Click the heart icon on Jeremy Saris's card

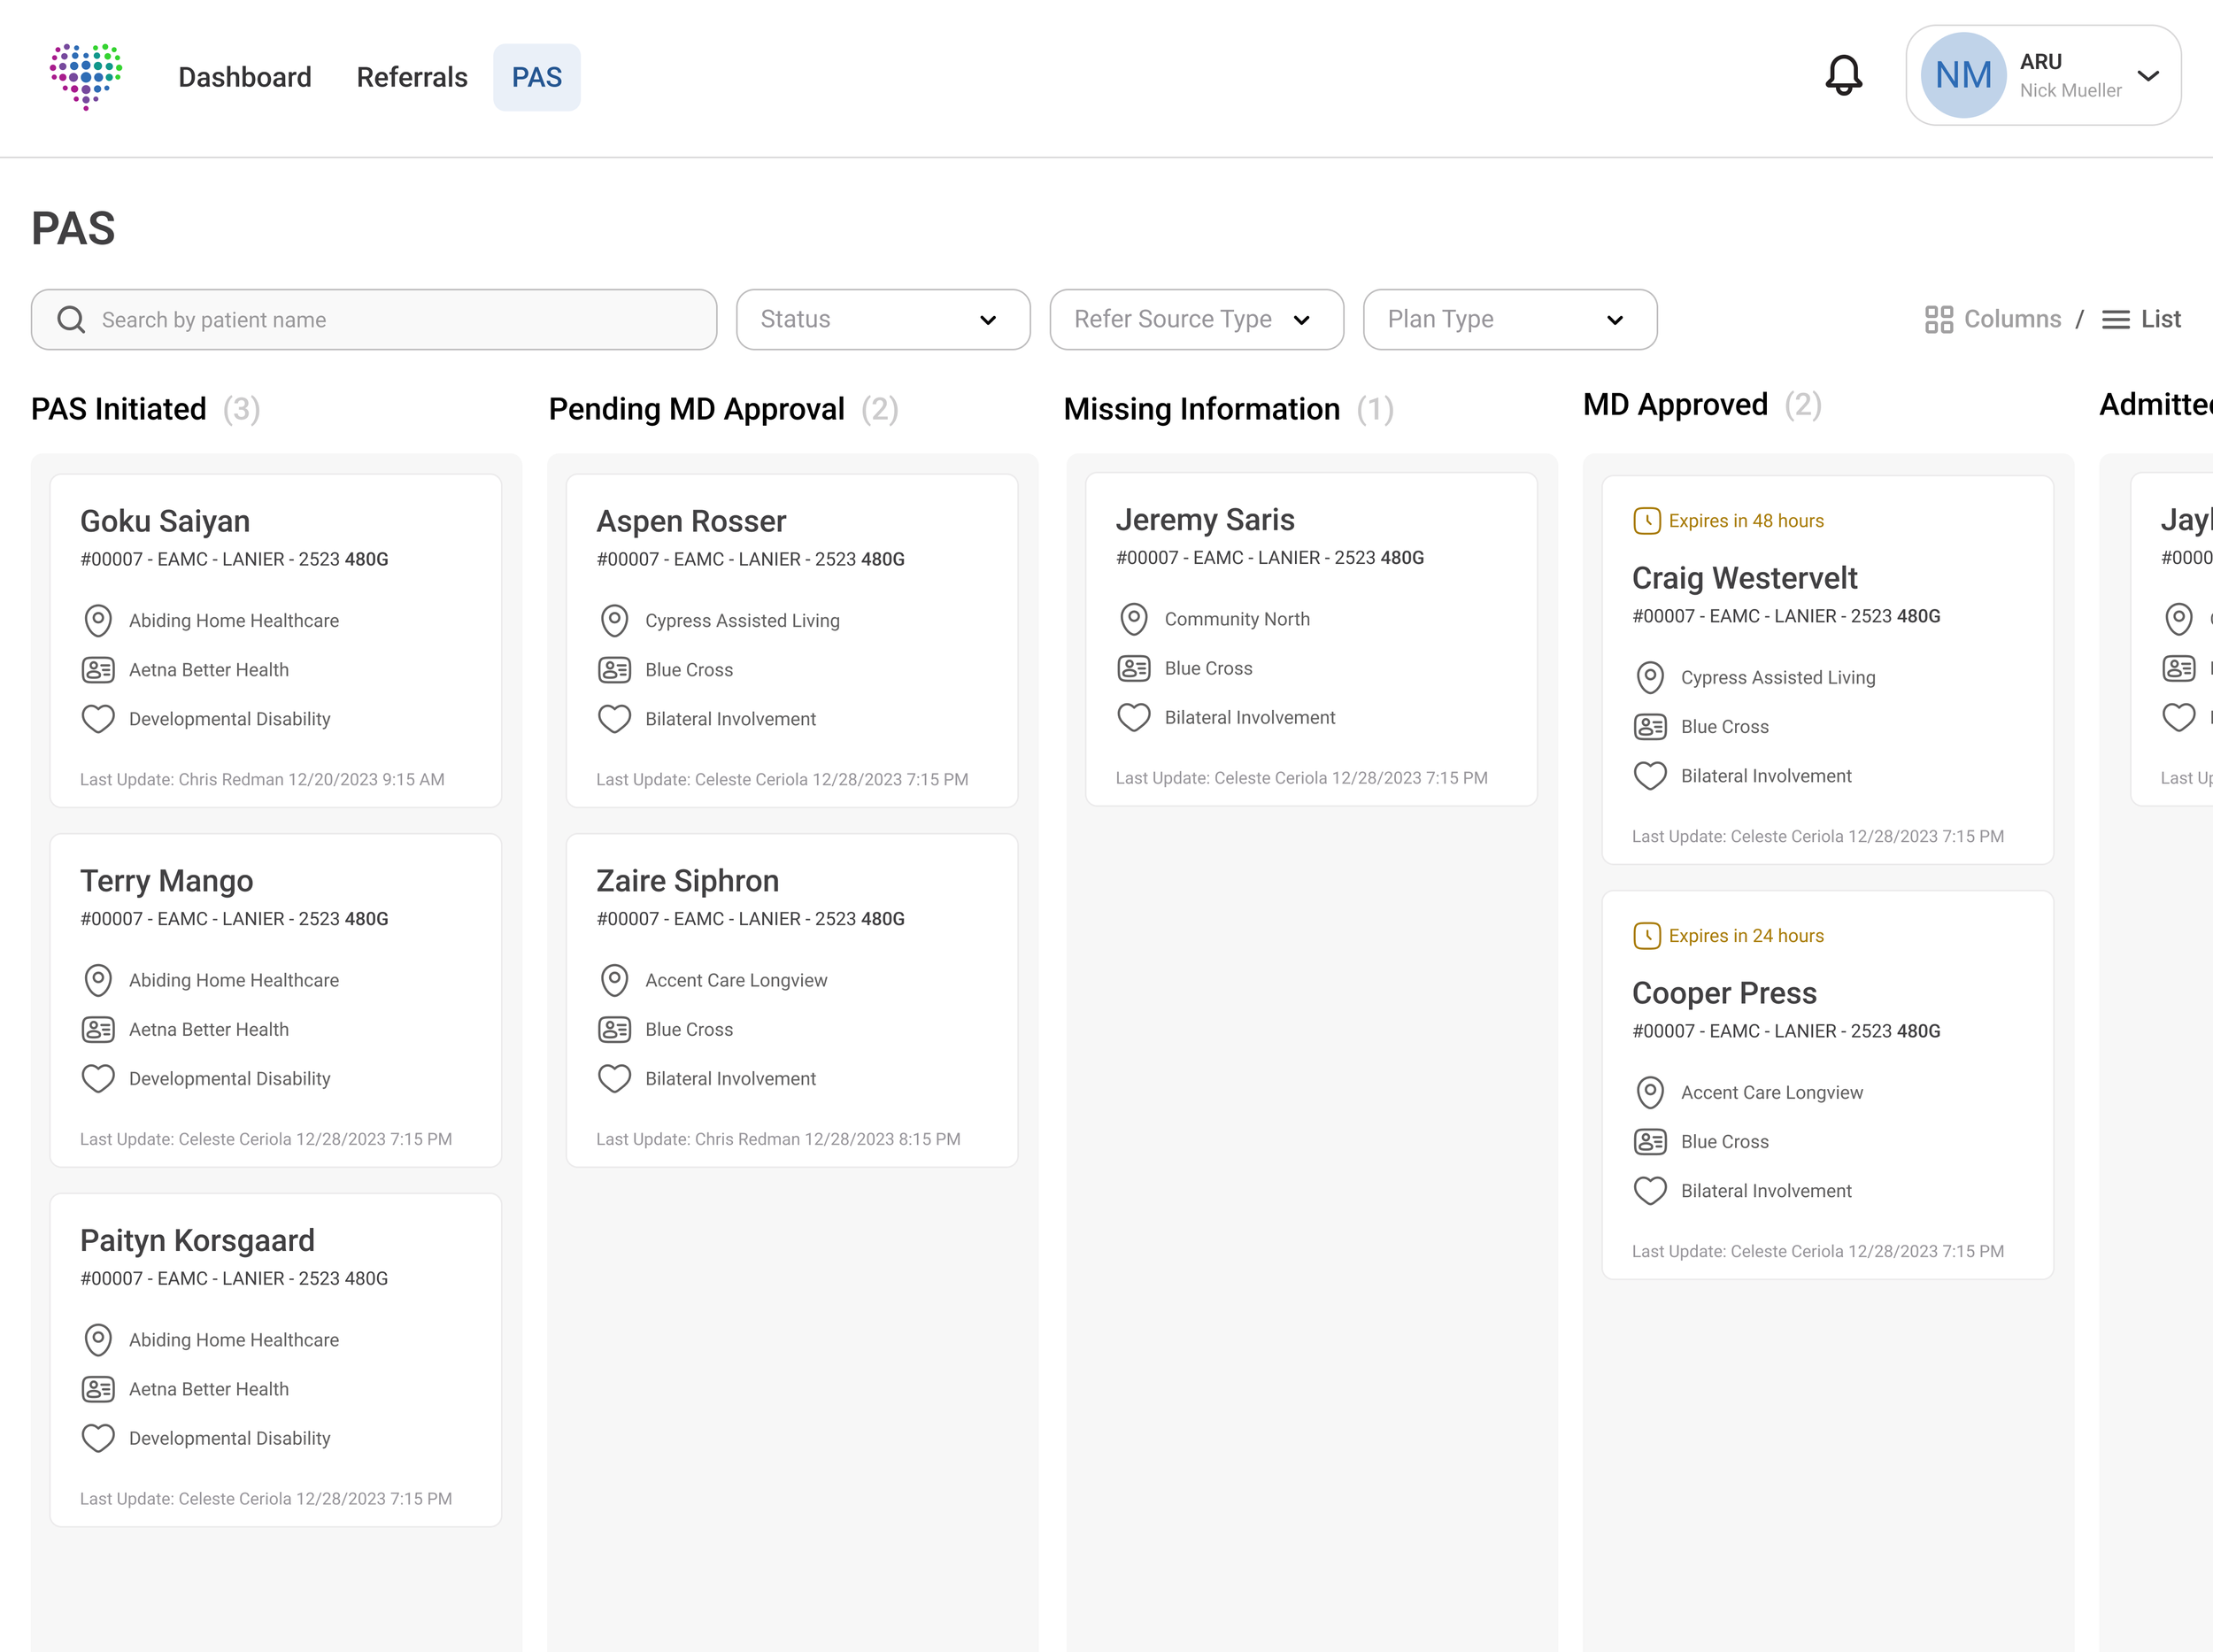1133,718
